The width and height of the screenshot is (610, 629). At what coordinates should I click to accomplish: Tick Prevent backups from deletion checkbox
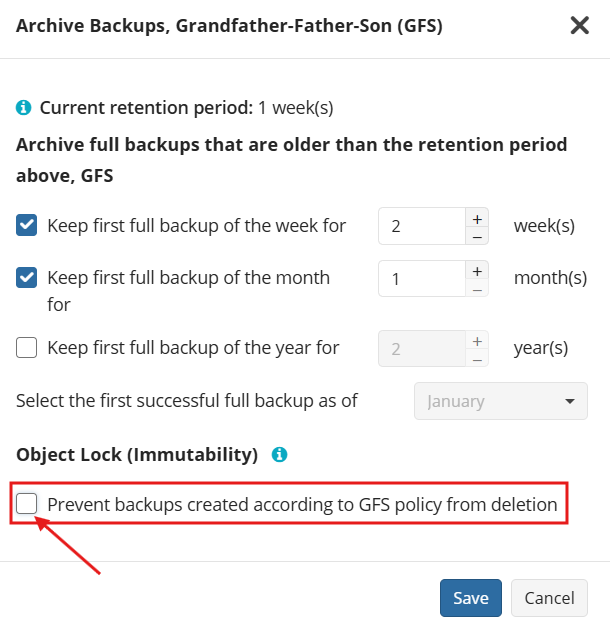[27, 504]
